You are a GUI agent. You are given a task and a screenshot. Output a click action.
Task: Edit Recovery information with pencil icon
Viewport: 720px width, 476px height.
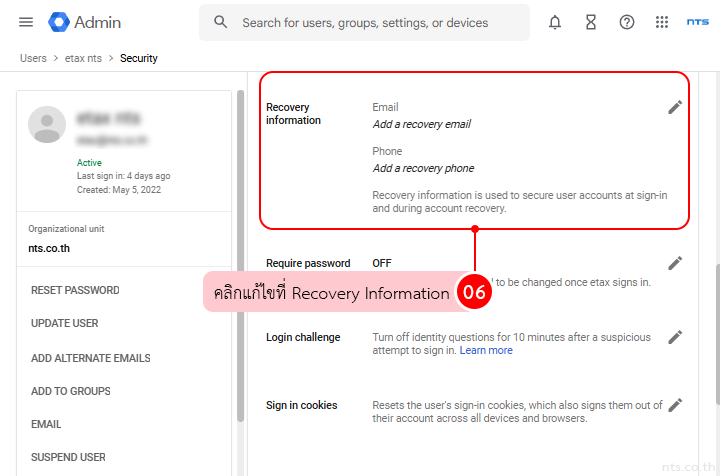(675, 107)
